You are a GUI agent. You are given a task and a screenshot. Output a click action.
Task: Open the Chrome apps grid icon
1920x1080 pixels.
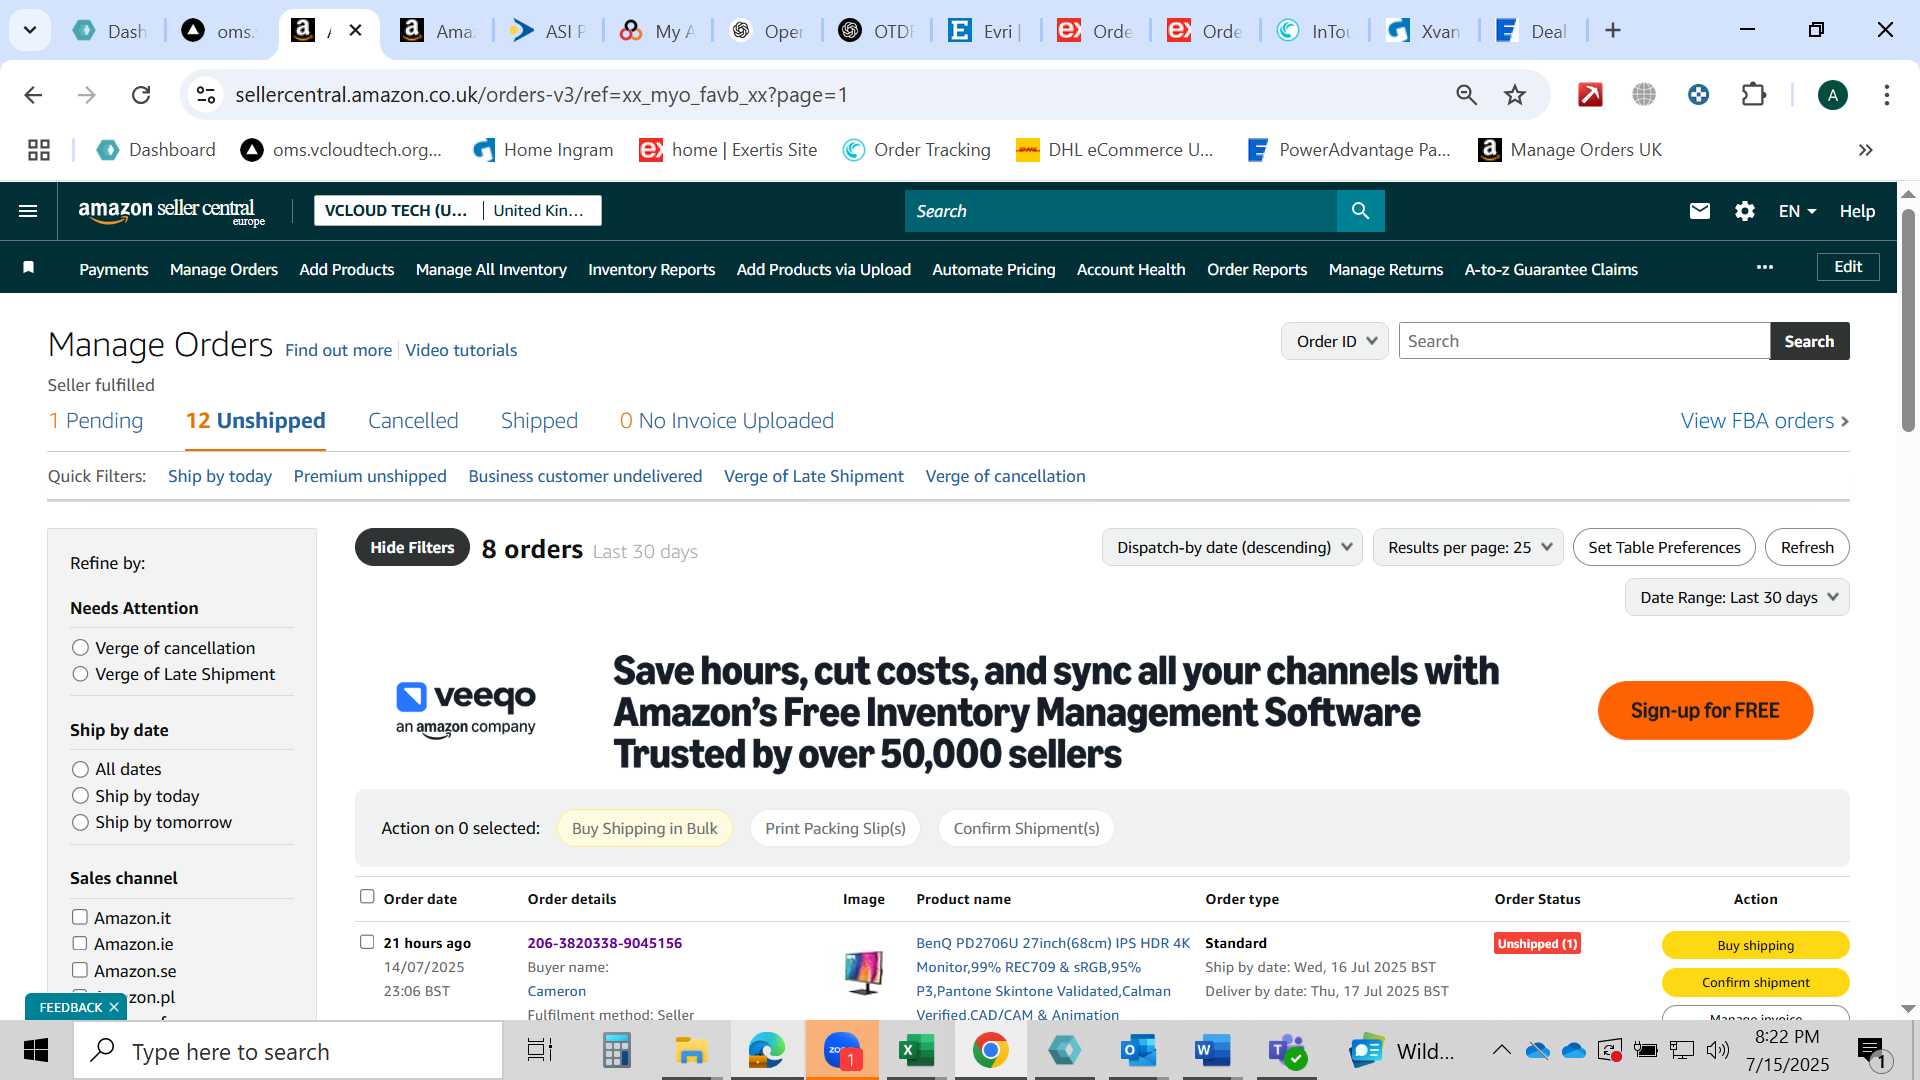click(x=39, y=150)
